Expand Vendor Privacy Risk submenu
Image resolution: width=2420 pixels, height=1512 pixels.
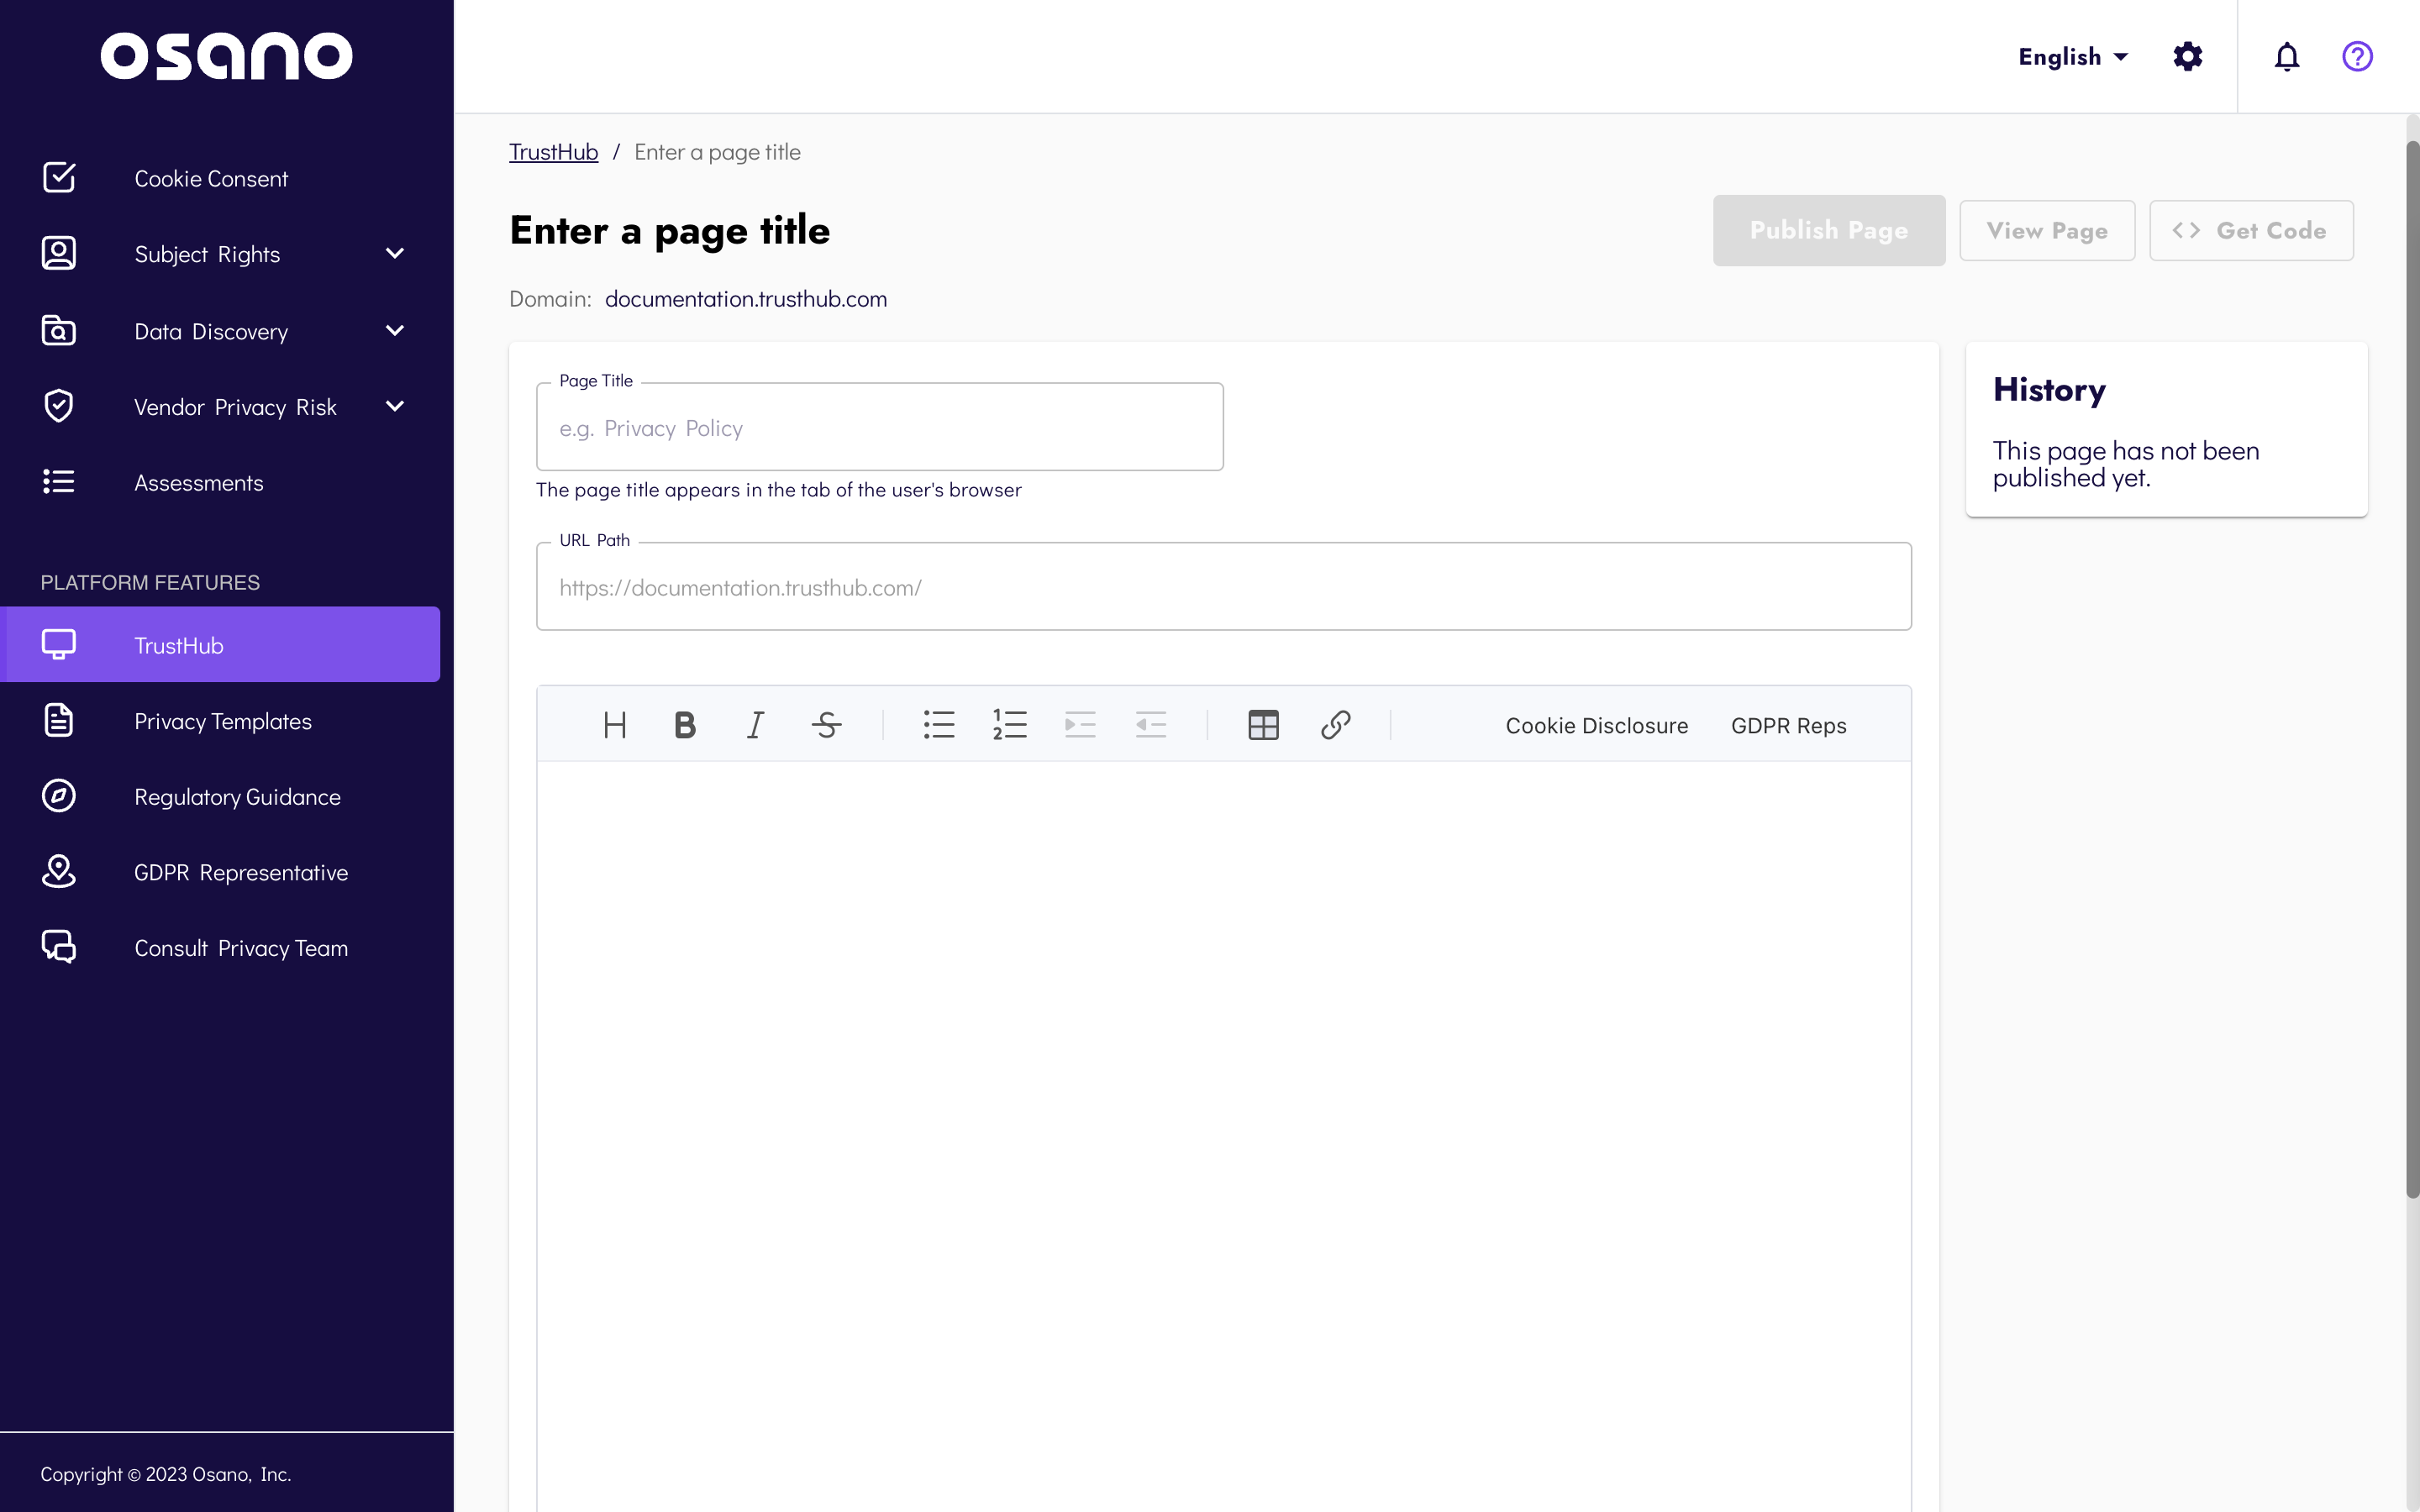click(395, 407)
